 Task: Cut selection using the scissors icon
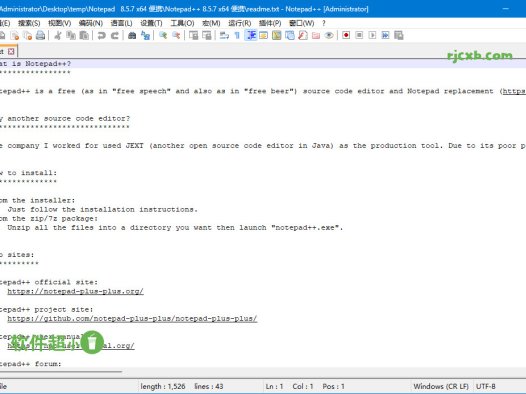coord(58,35)
